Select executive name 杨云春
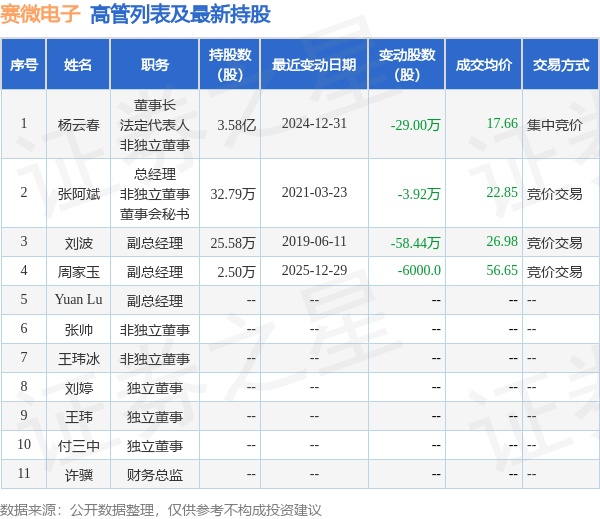The image size is (600, 519). (78, 125)
